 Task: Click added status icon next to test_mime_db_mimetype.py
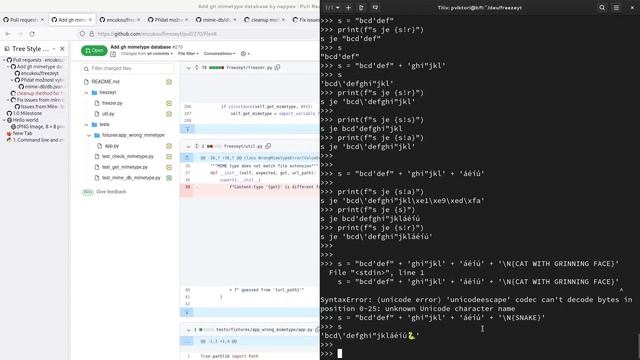pos(169,178)
